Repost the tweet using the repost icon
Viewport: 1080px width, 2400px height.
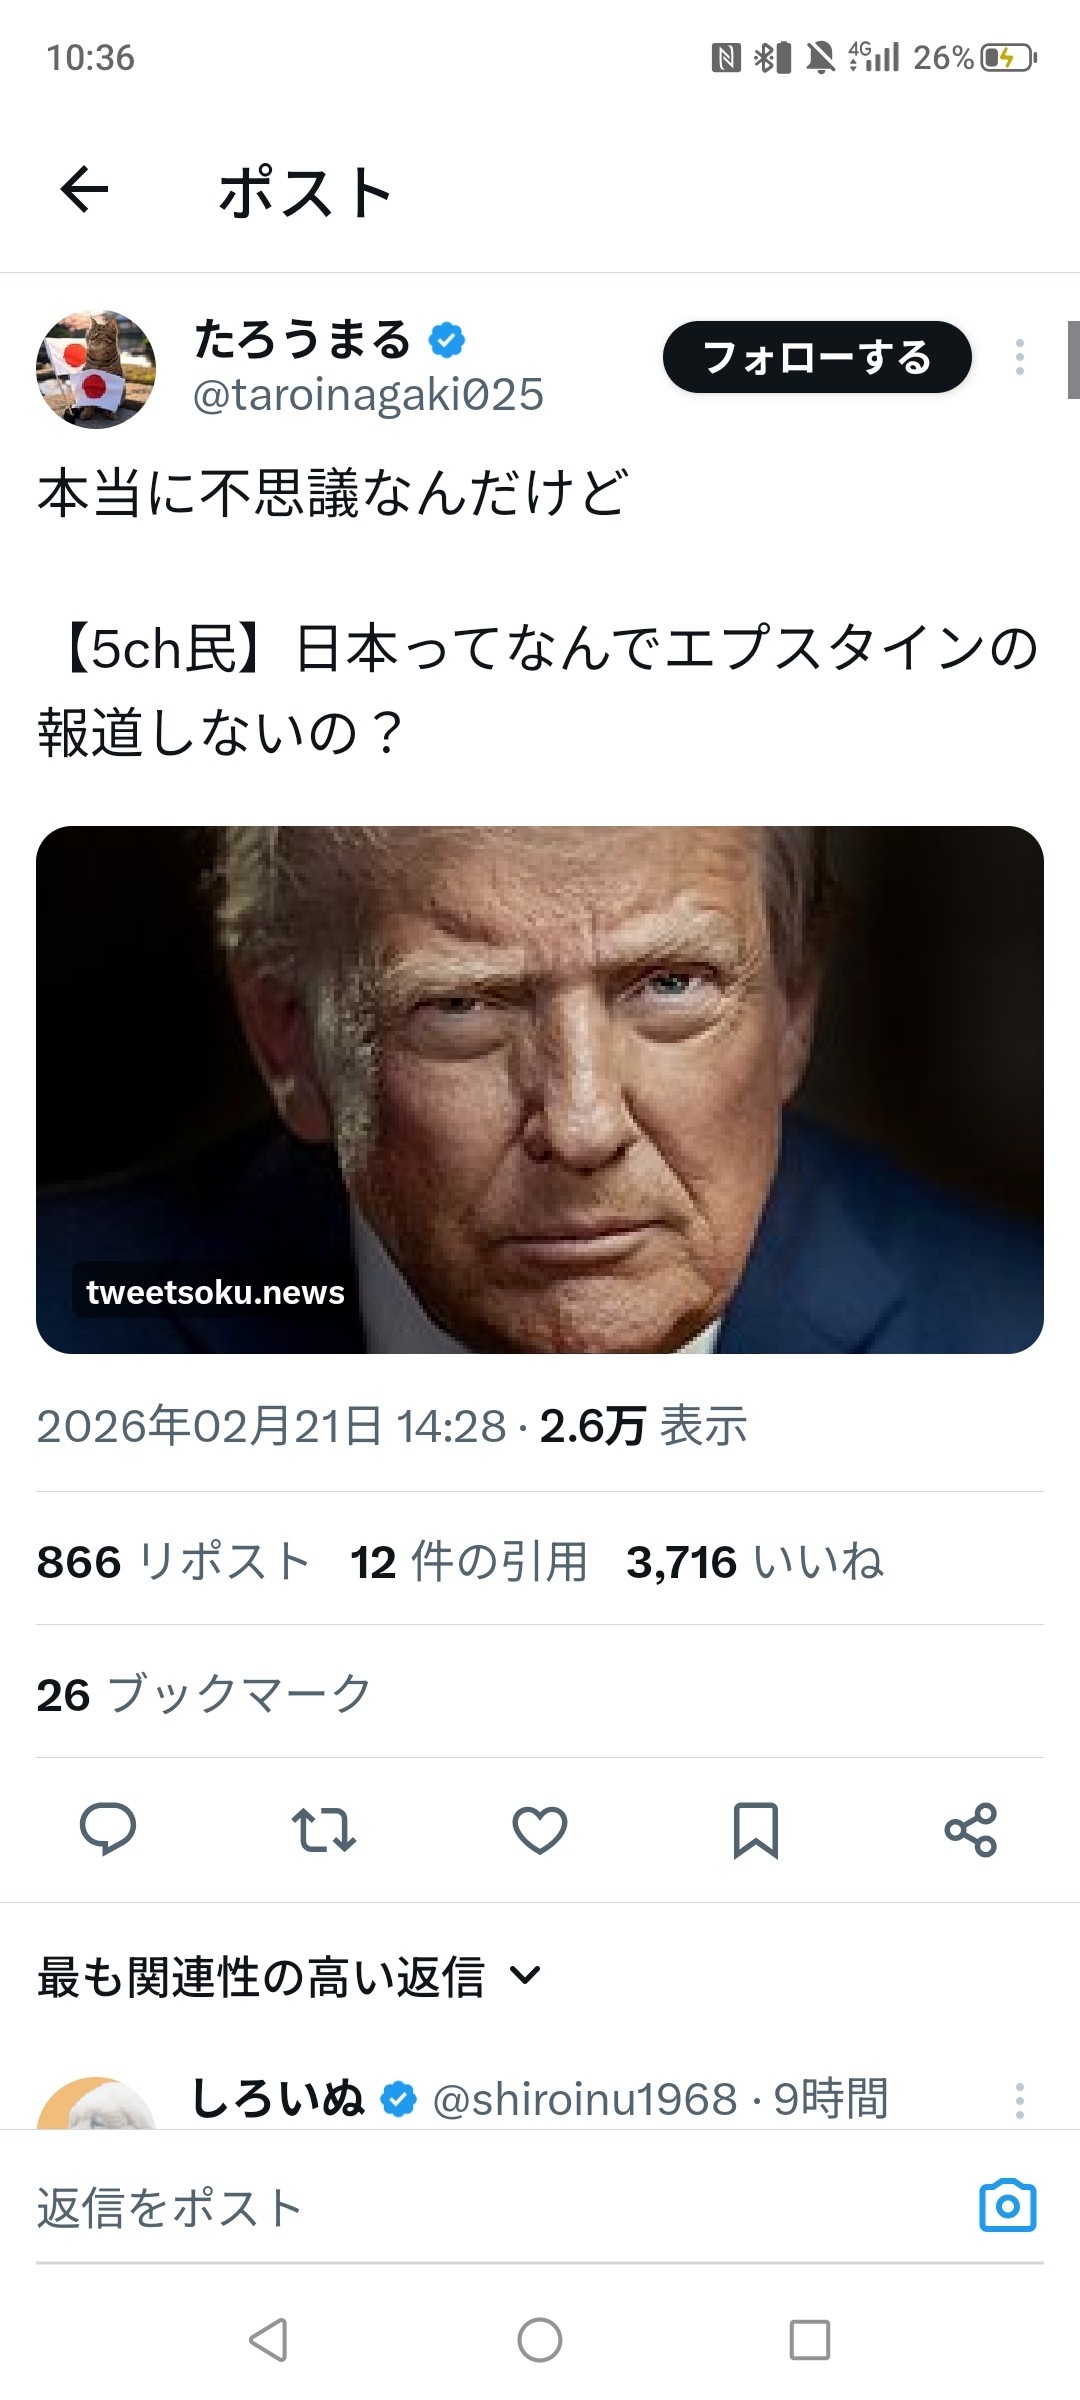coord(324,1830)
